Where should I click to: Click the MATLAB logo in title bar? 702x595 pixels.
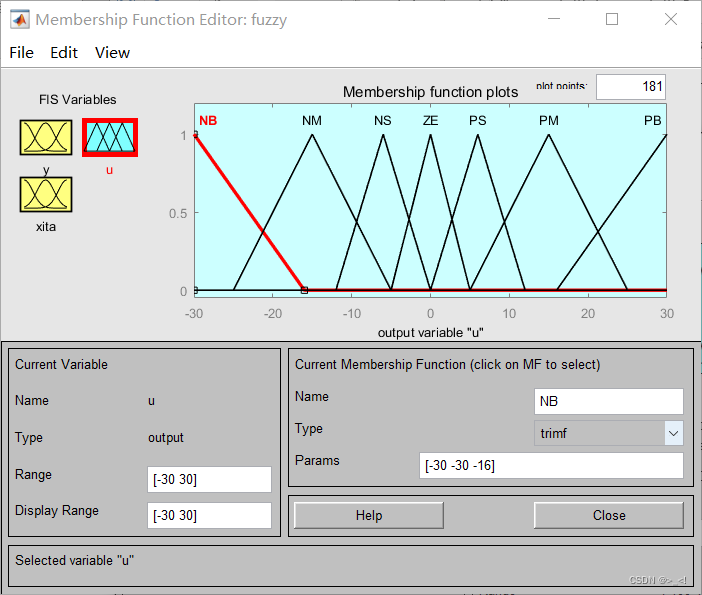click(20, 20)
